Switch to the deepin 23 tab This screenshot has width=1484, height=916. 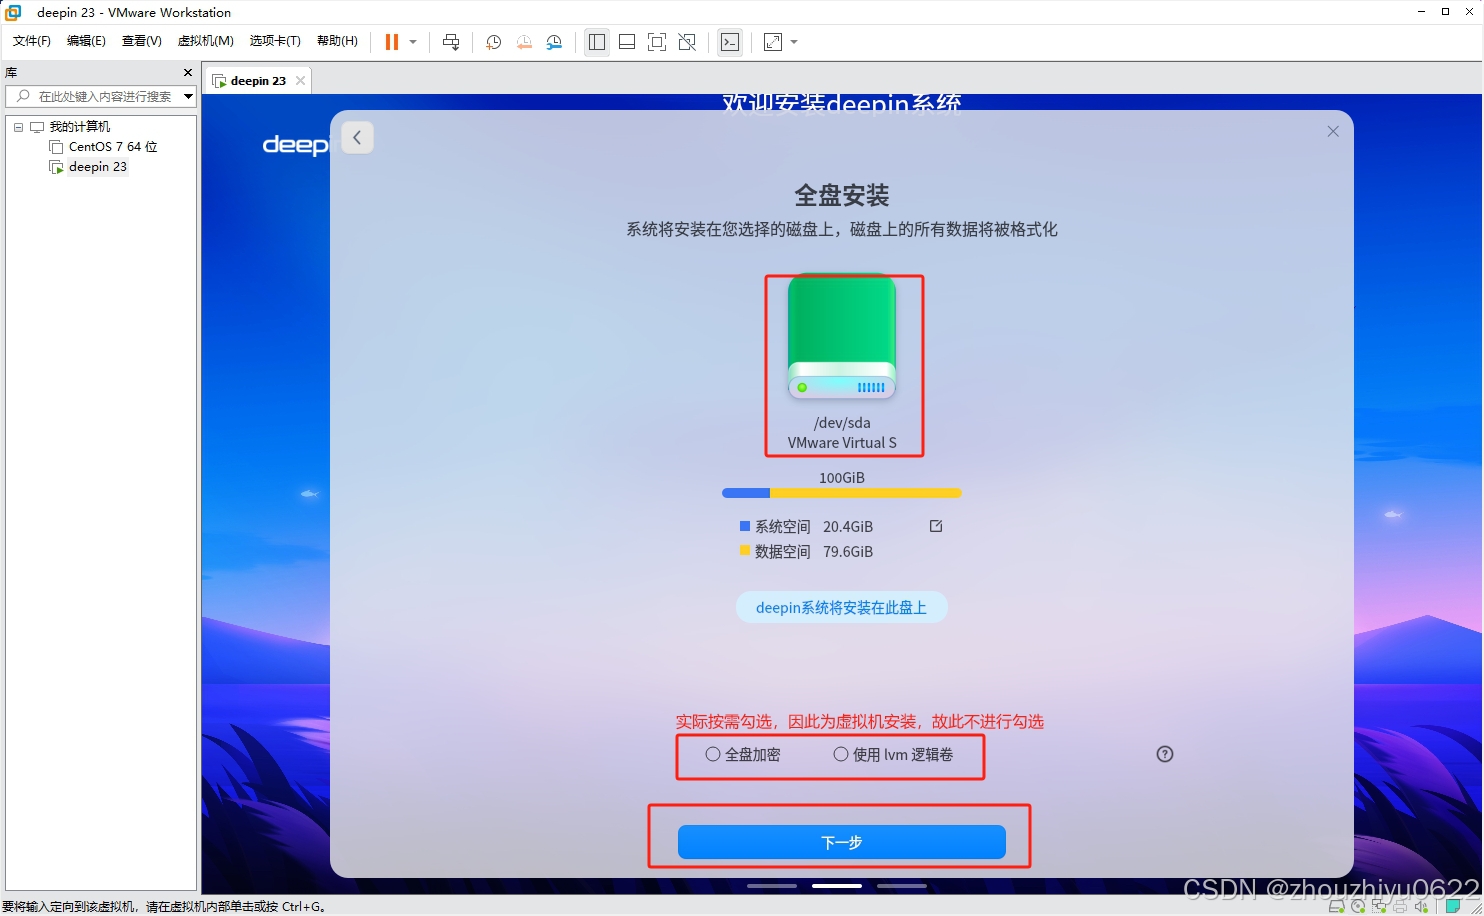[x=258, y=81]
